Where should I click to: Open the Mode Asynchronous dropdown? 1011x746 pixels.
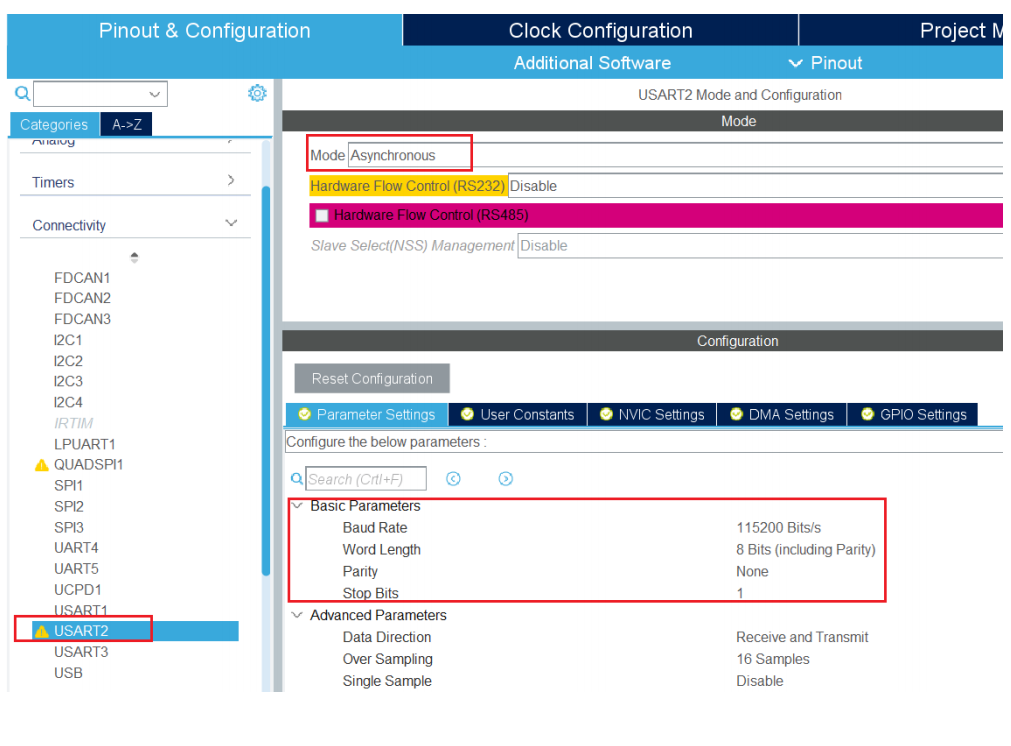pos(675,155)
